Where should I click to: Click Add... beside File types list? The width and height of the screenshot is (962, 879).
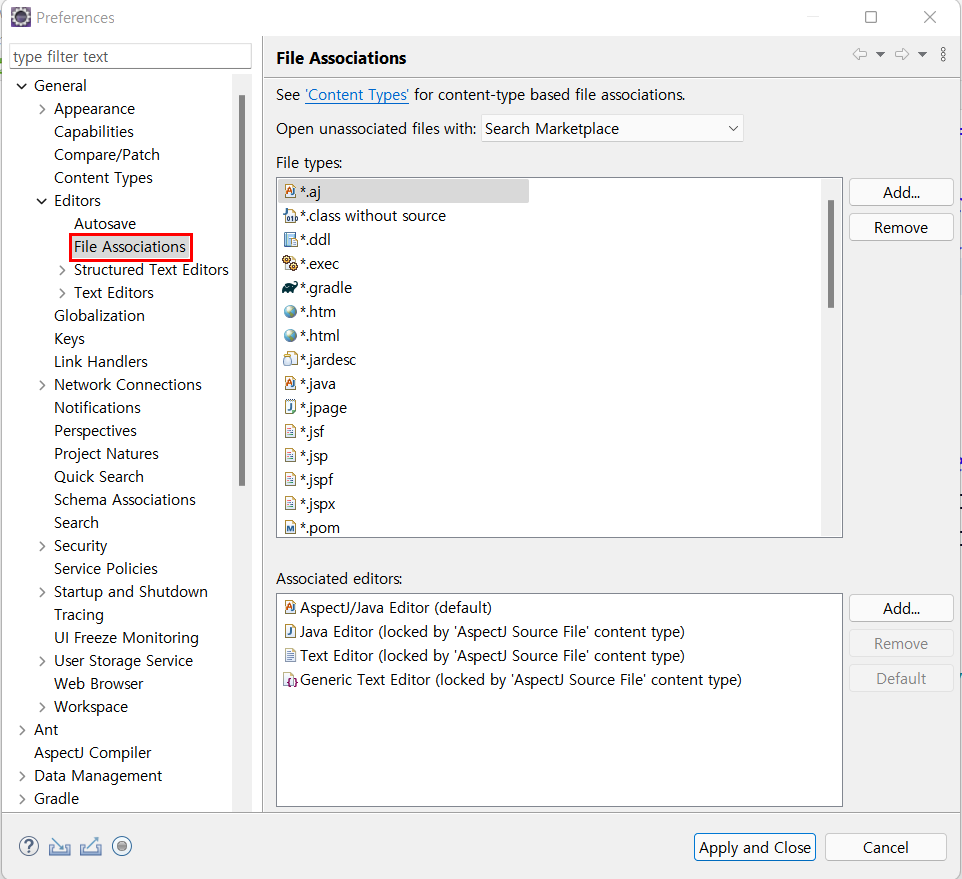[901, 193]
